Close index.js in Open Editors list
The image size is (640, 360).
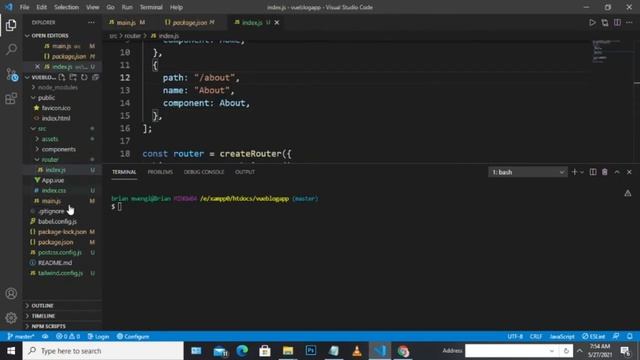(38, 67)
